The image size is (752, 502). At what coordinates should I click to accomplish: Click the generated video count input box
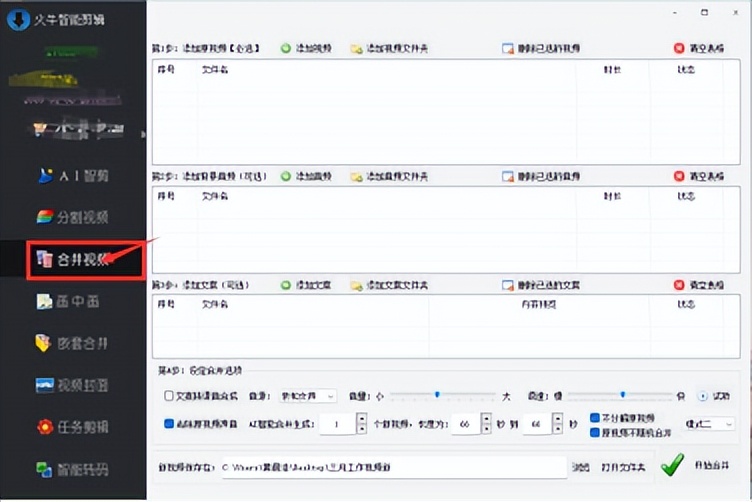pos(338,424)
